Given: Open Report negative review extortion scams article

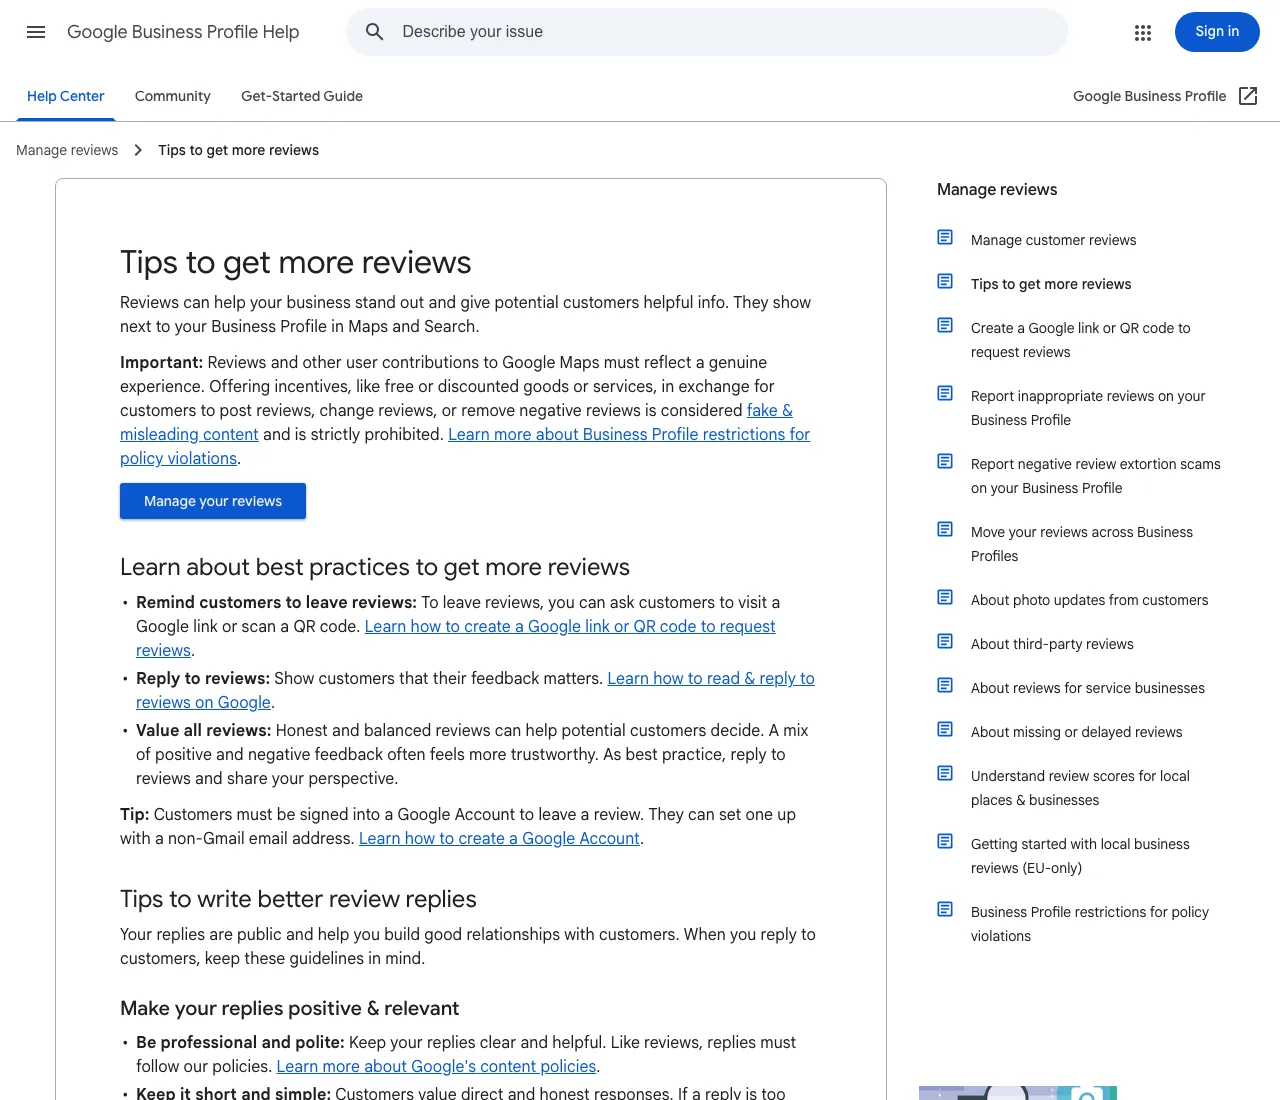Looking at the screenshot, I should 1095,476.
